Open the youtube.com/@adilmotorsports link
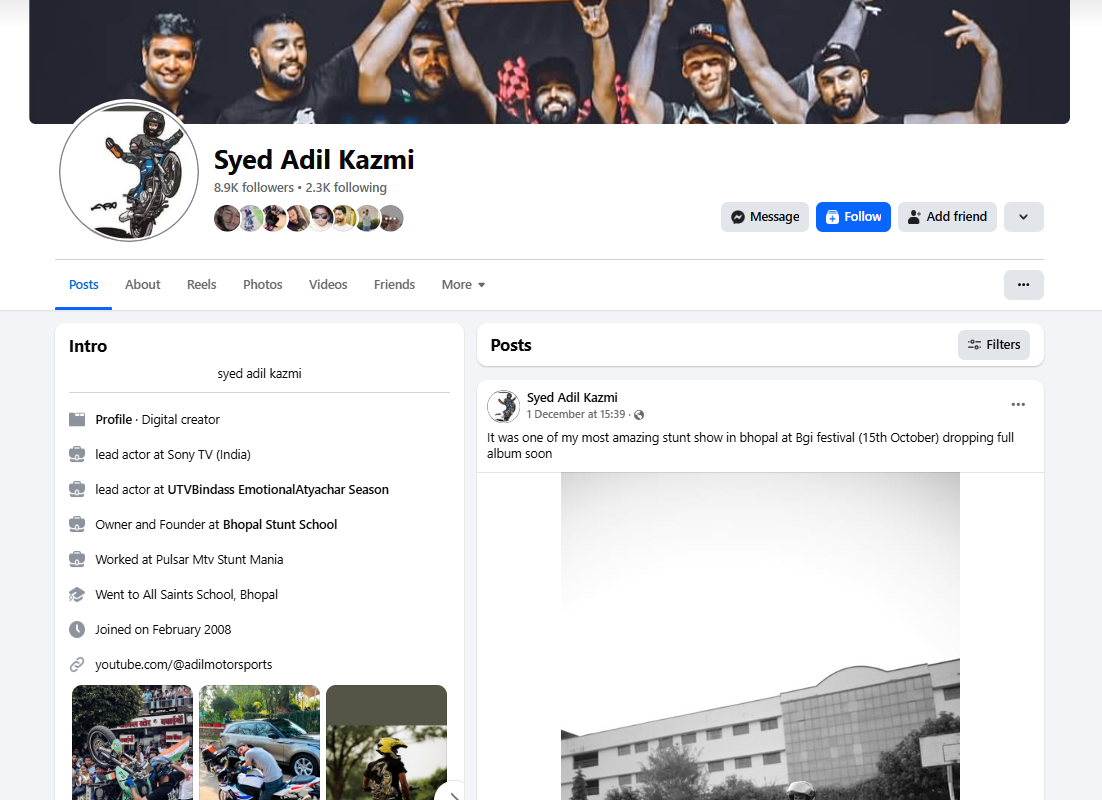1102x800 pixels. [184, 664]
